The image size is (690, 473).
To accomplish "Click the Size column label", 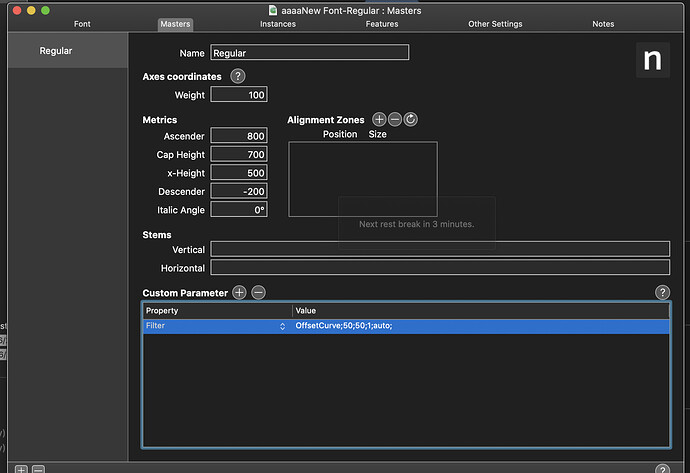I will click(378, 134).
